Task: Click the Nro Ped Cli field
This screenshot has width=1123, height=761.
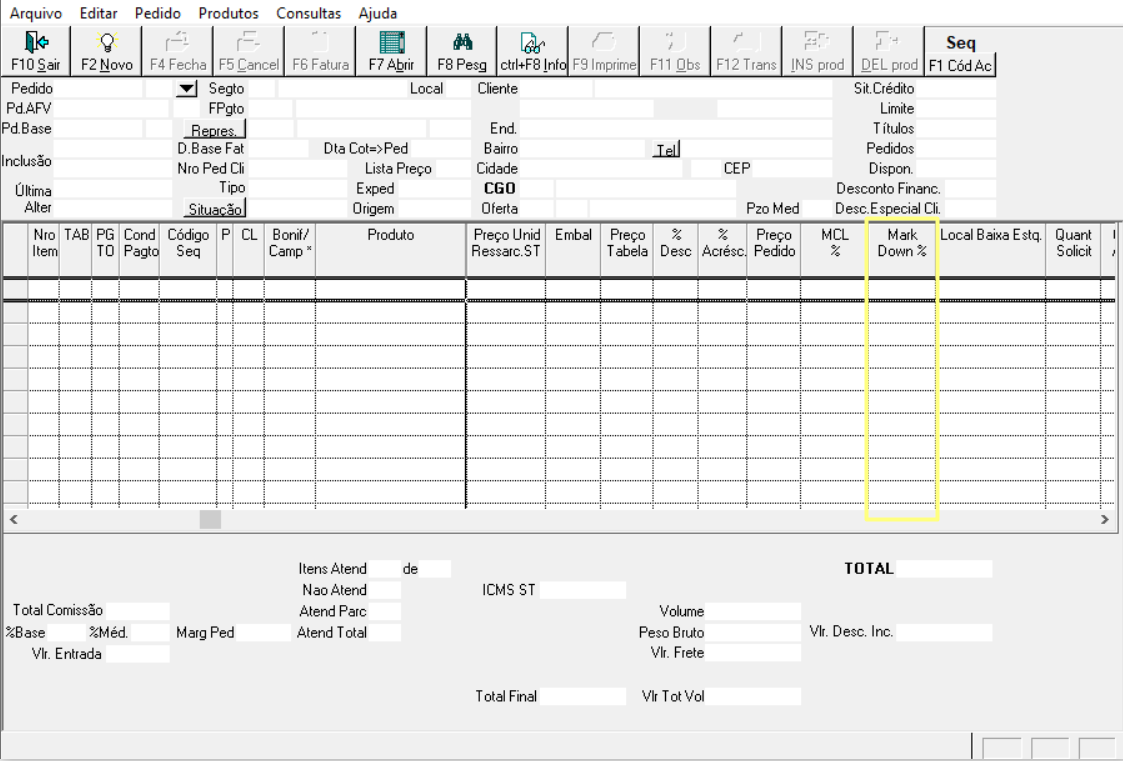Action: tap(297, 169)
